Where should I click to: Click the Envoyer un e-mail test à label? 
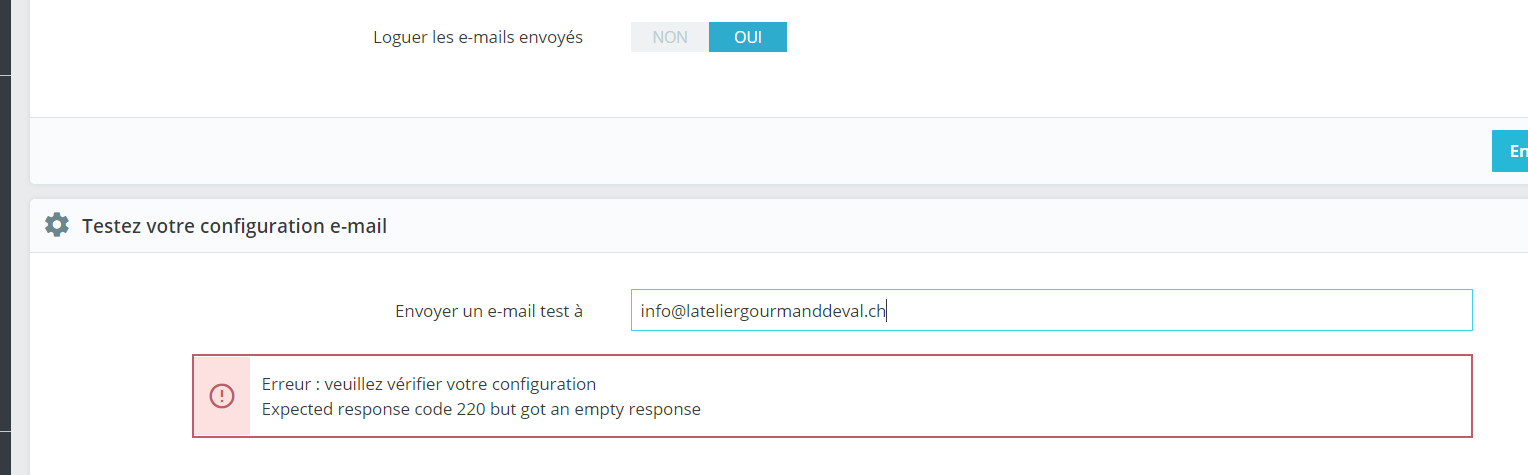489,311
